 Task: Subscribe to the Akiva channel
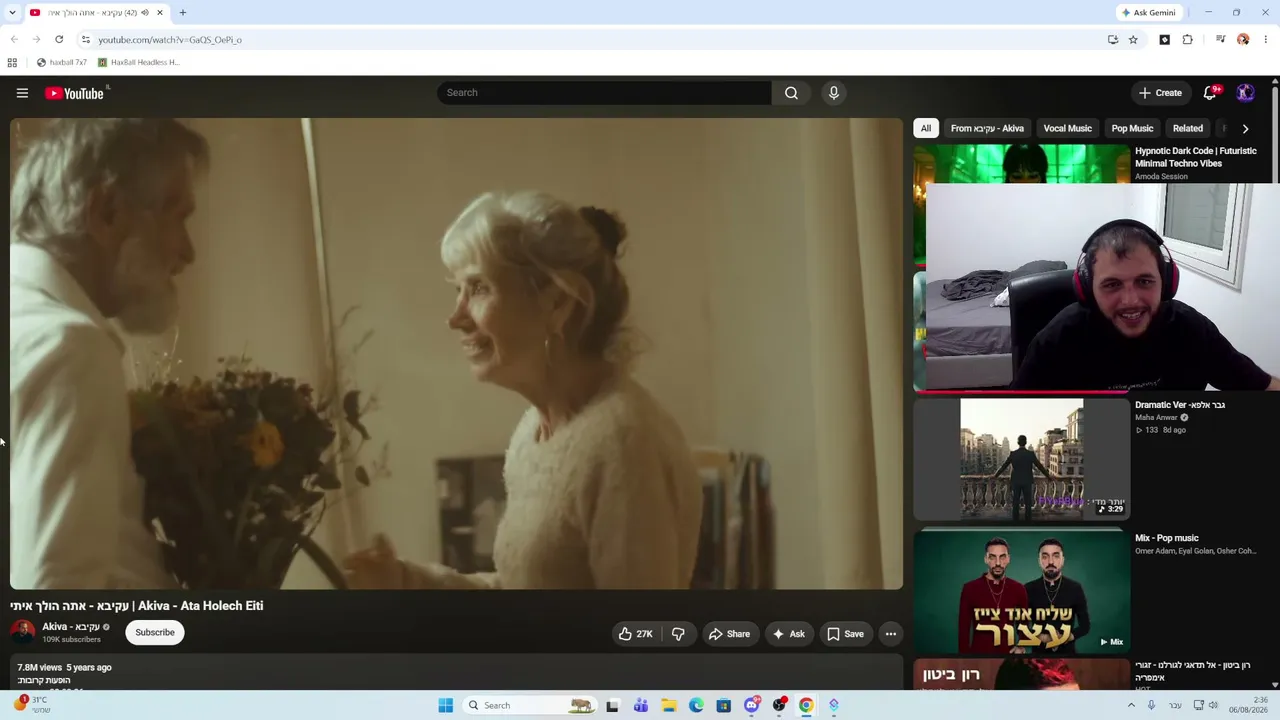(x=155, y=632)
